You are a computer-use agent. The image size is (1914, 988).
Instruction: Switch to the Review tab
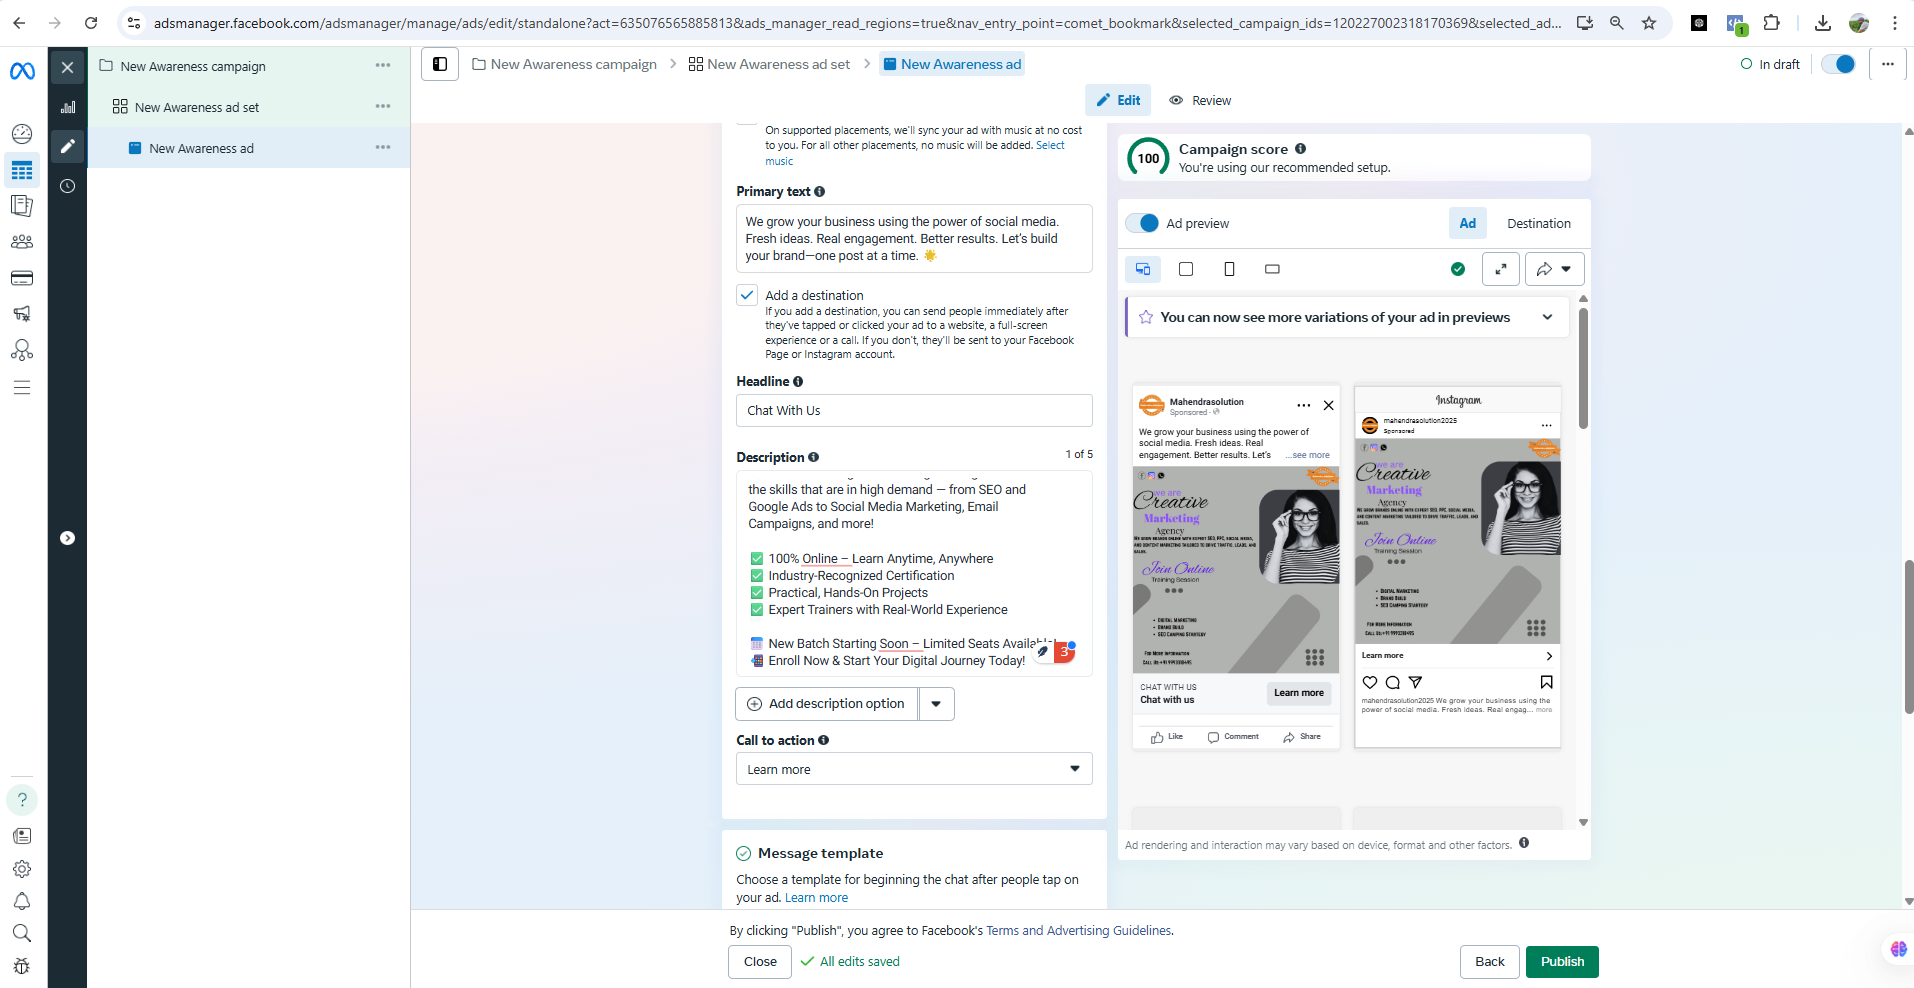click(x=1200, y=100)
